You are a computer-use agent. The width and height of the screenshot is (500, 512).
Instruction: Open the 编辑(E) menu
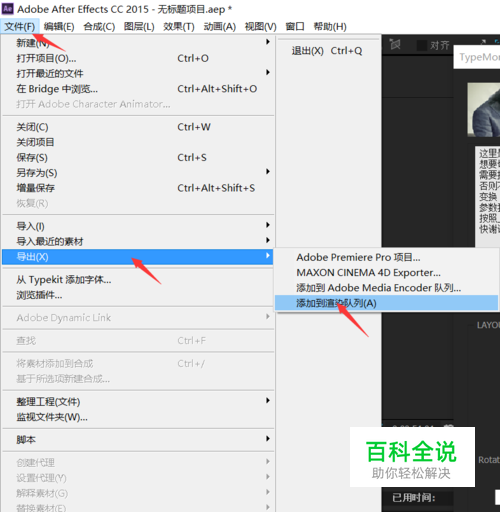[x=59, y=26]
